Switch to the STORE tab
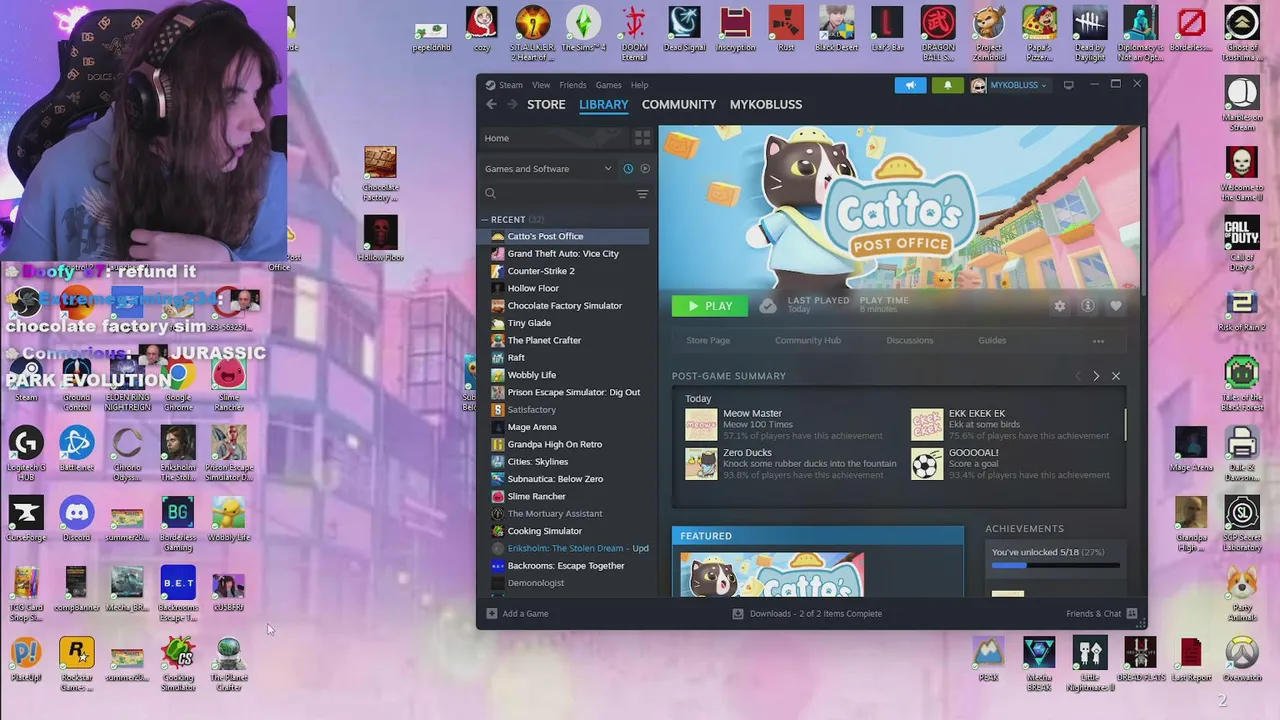Screen dimensions: 1280x720 pos(546,104)
